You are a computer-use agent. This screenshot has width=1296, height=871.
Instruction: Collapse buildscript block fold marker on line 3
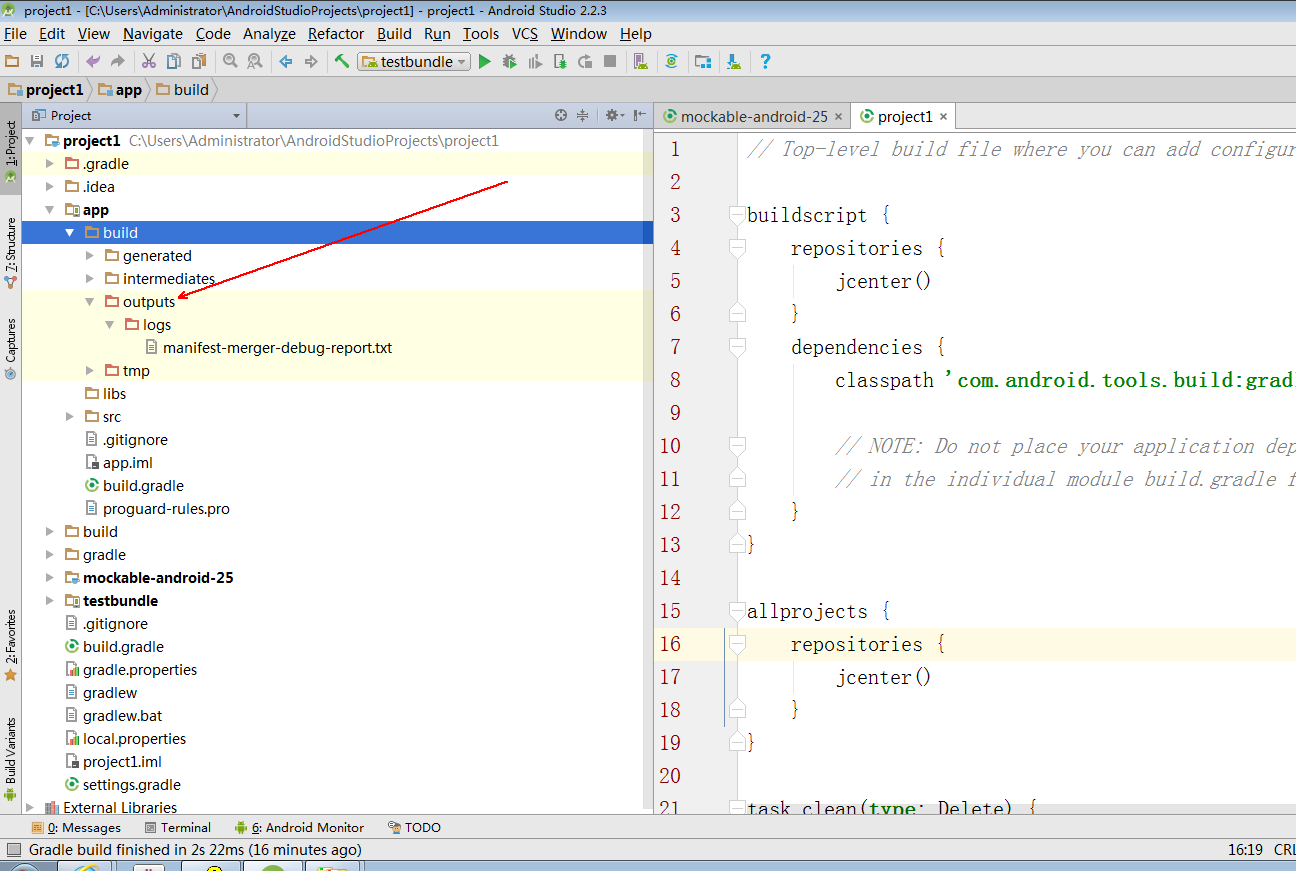pos(737,215)
